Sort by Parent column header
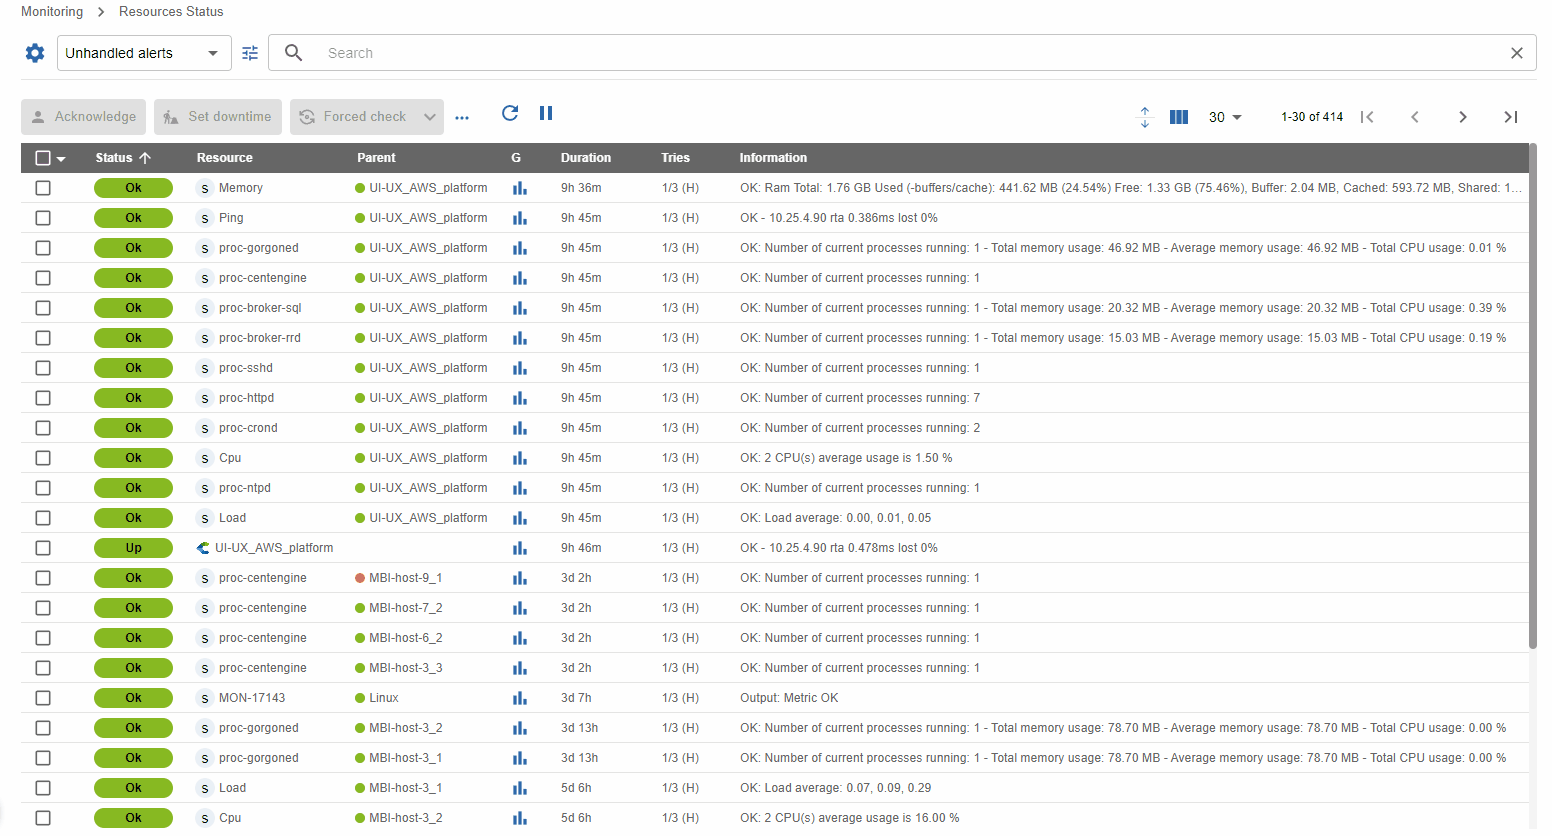Viewport: 1552px width, 836px height. 376,158
